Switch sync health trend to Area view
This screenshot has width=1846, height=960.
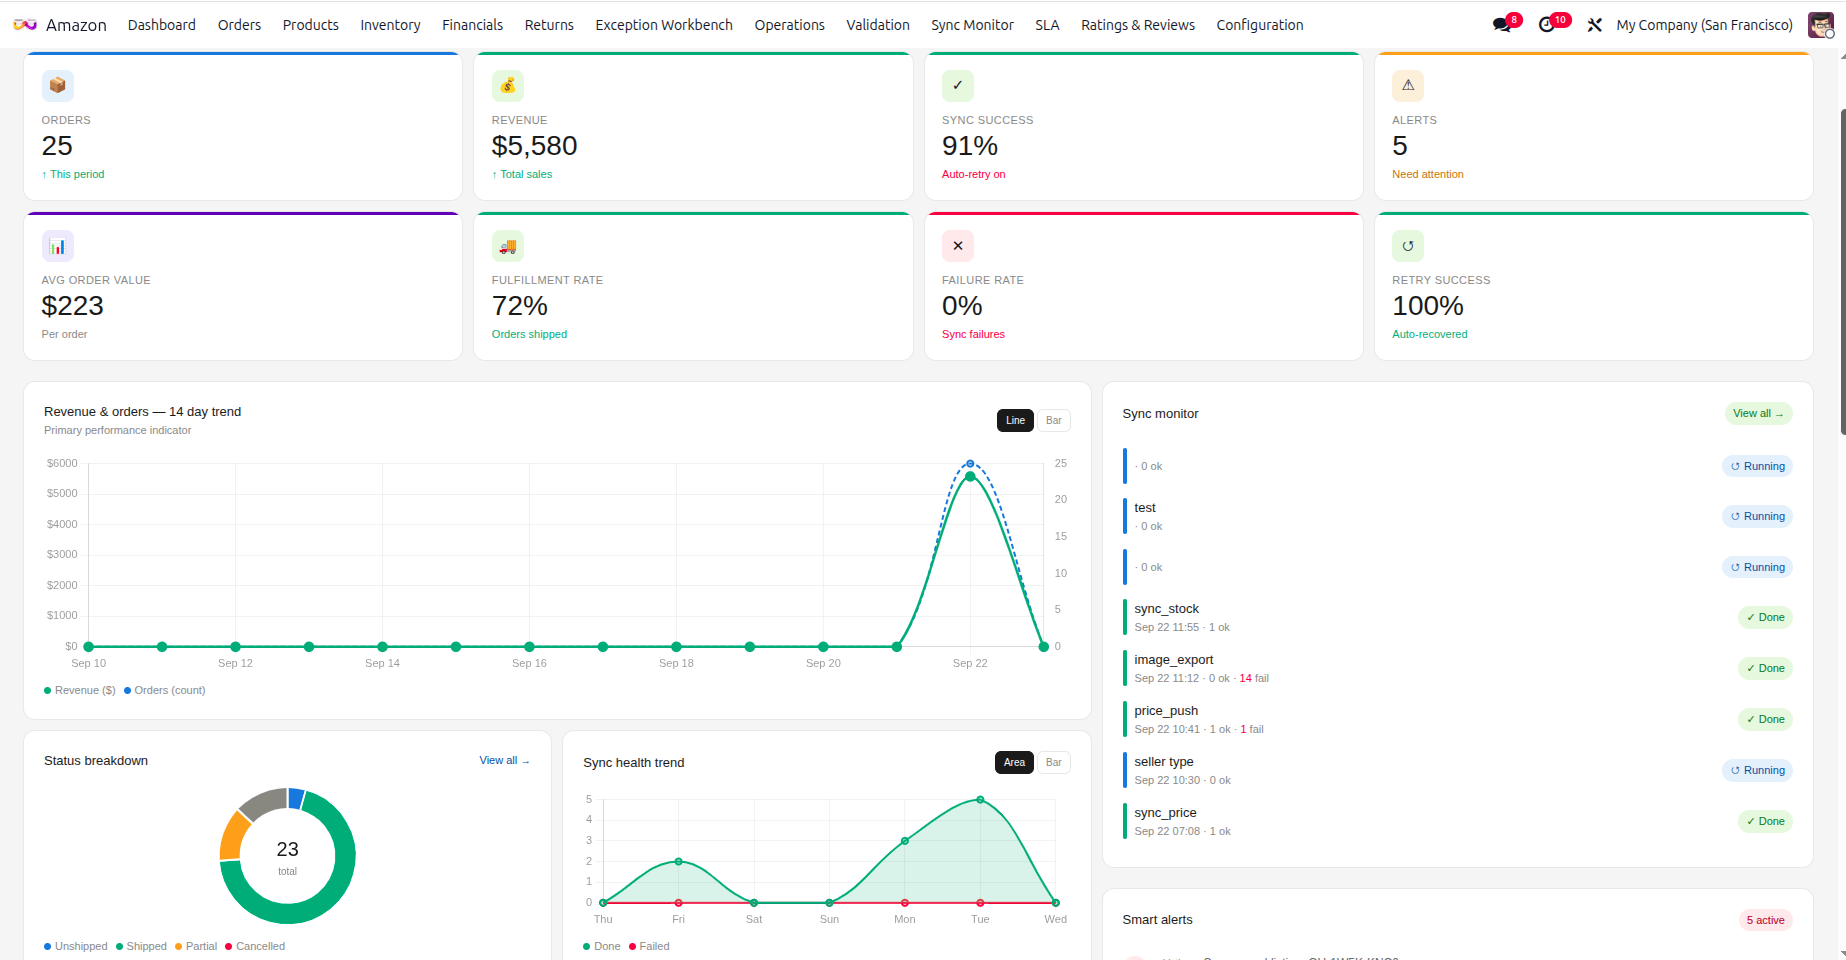[1014, 763]
